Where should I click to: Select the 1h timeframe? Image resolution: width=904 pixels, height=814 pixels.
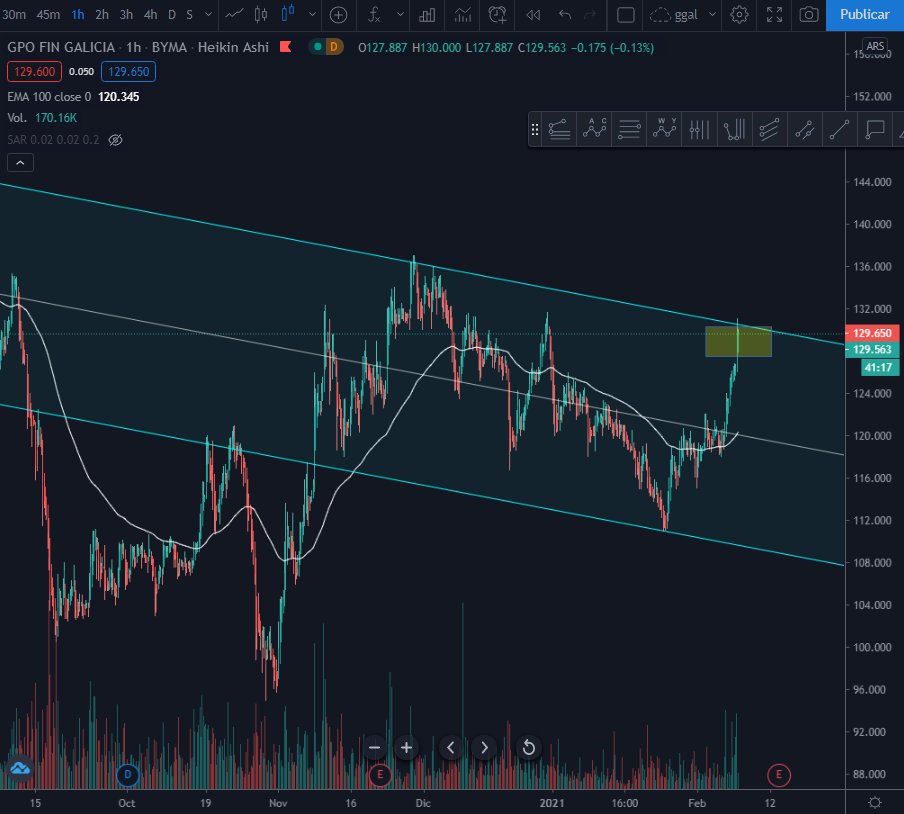point(78,14)
